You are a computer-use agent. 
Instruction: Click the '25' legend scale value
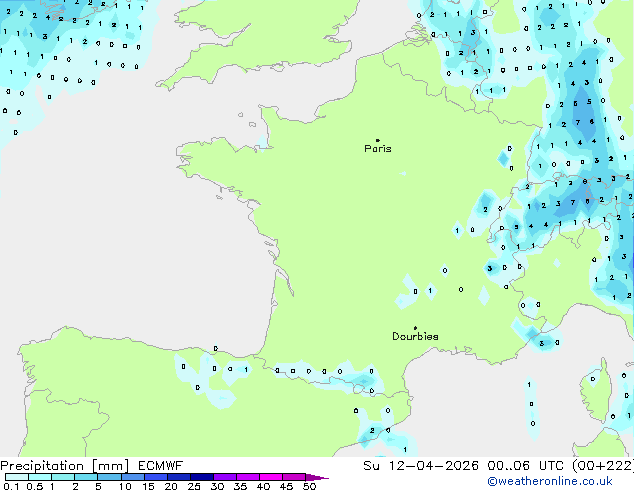coord(194,486)
